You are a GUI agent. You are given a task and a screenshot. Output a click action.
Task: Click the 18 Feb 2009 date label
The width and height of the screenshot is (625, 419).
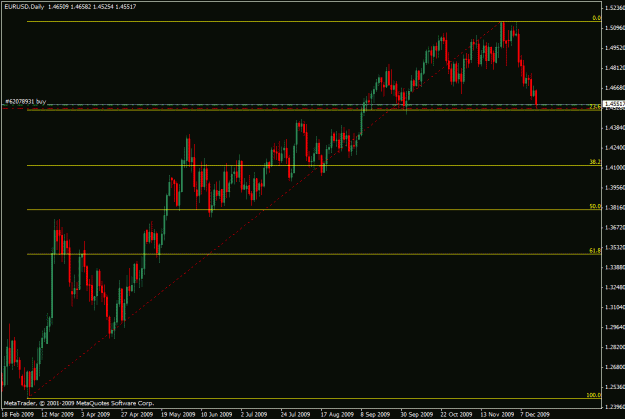point(18,415)
